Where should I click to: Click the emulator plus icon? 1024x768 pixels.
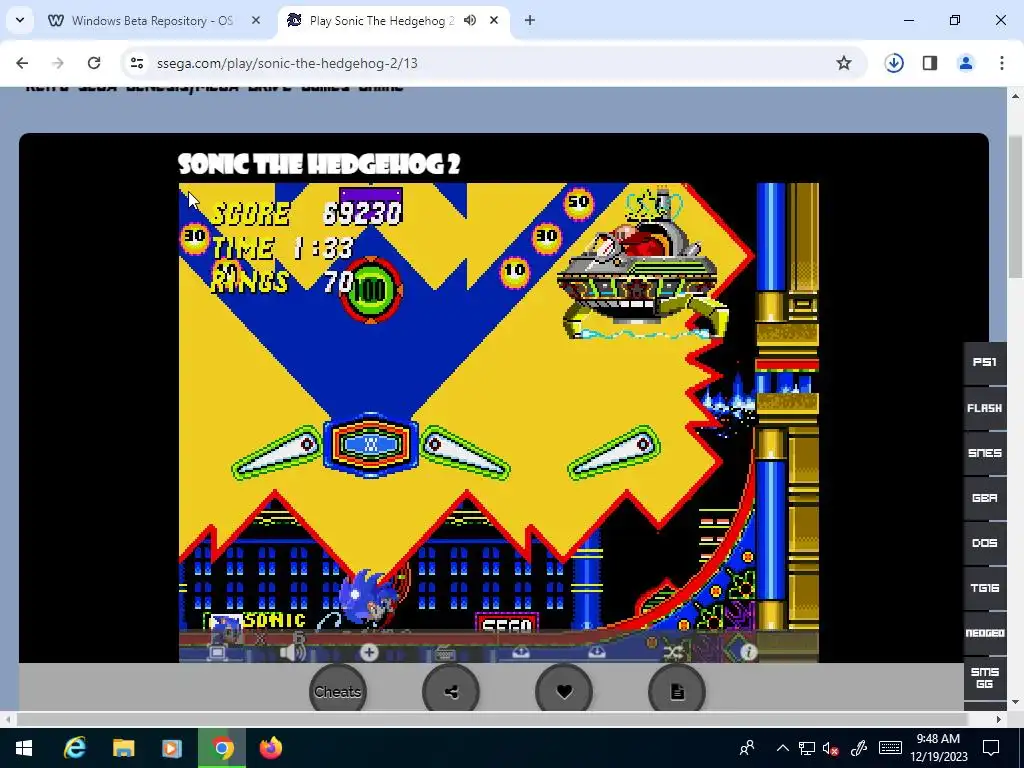point(369,652)
